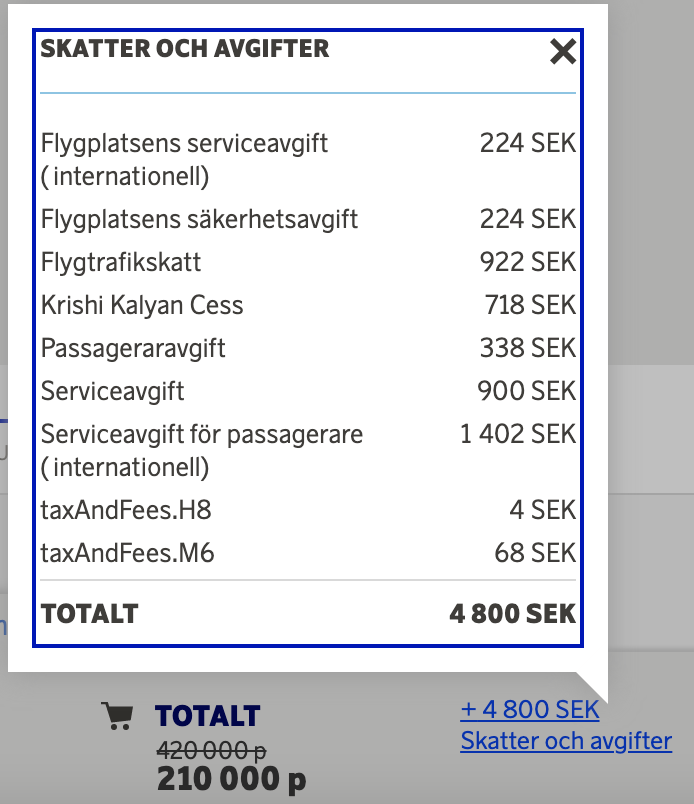694x804 pixels.
Task: Select Serviceavgift för passagerare entry
Action: [x=200, y=434]
